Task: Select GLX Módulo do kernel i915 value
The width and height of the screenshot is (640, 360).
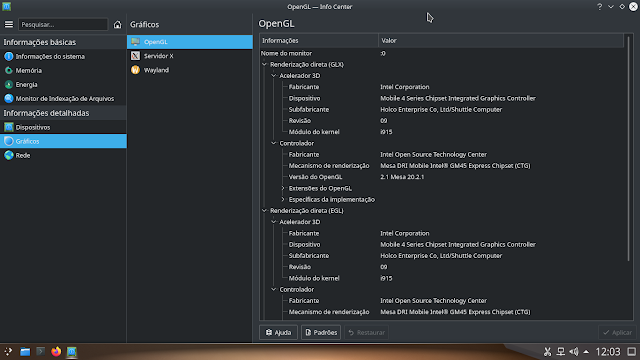Action: tap(386, 132)
